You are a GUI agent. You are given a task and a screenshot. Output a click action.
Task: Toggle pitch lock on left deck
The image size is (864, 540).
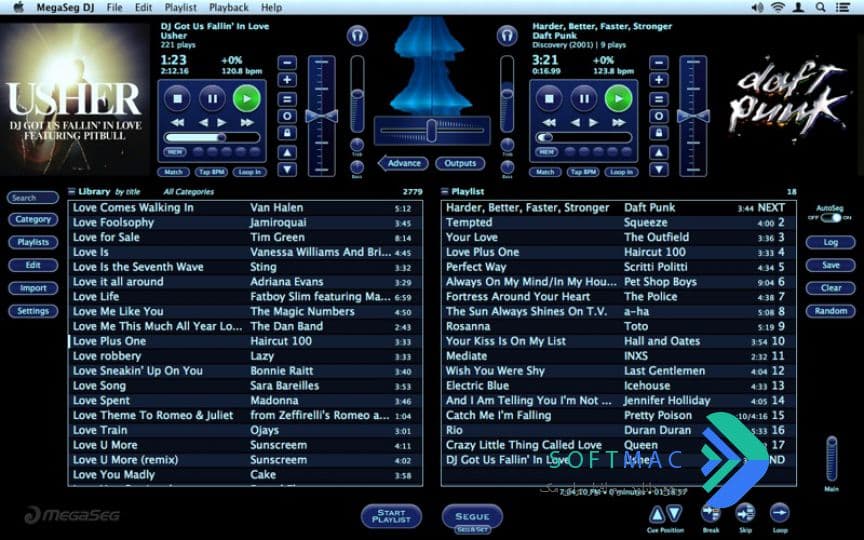[287, 133]
